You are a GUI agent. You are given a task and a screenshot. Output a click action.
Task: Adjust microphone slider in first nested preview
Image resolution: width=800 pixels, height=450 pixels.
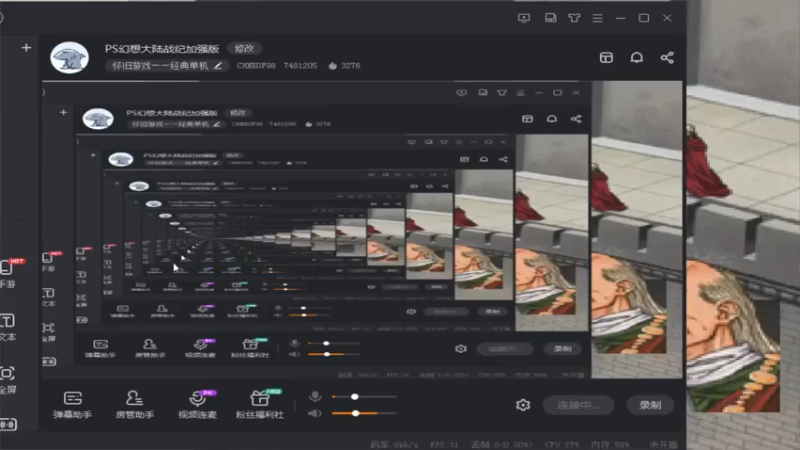click(334, 343)
